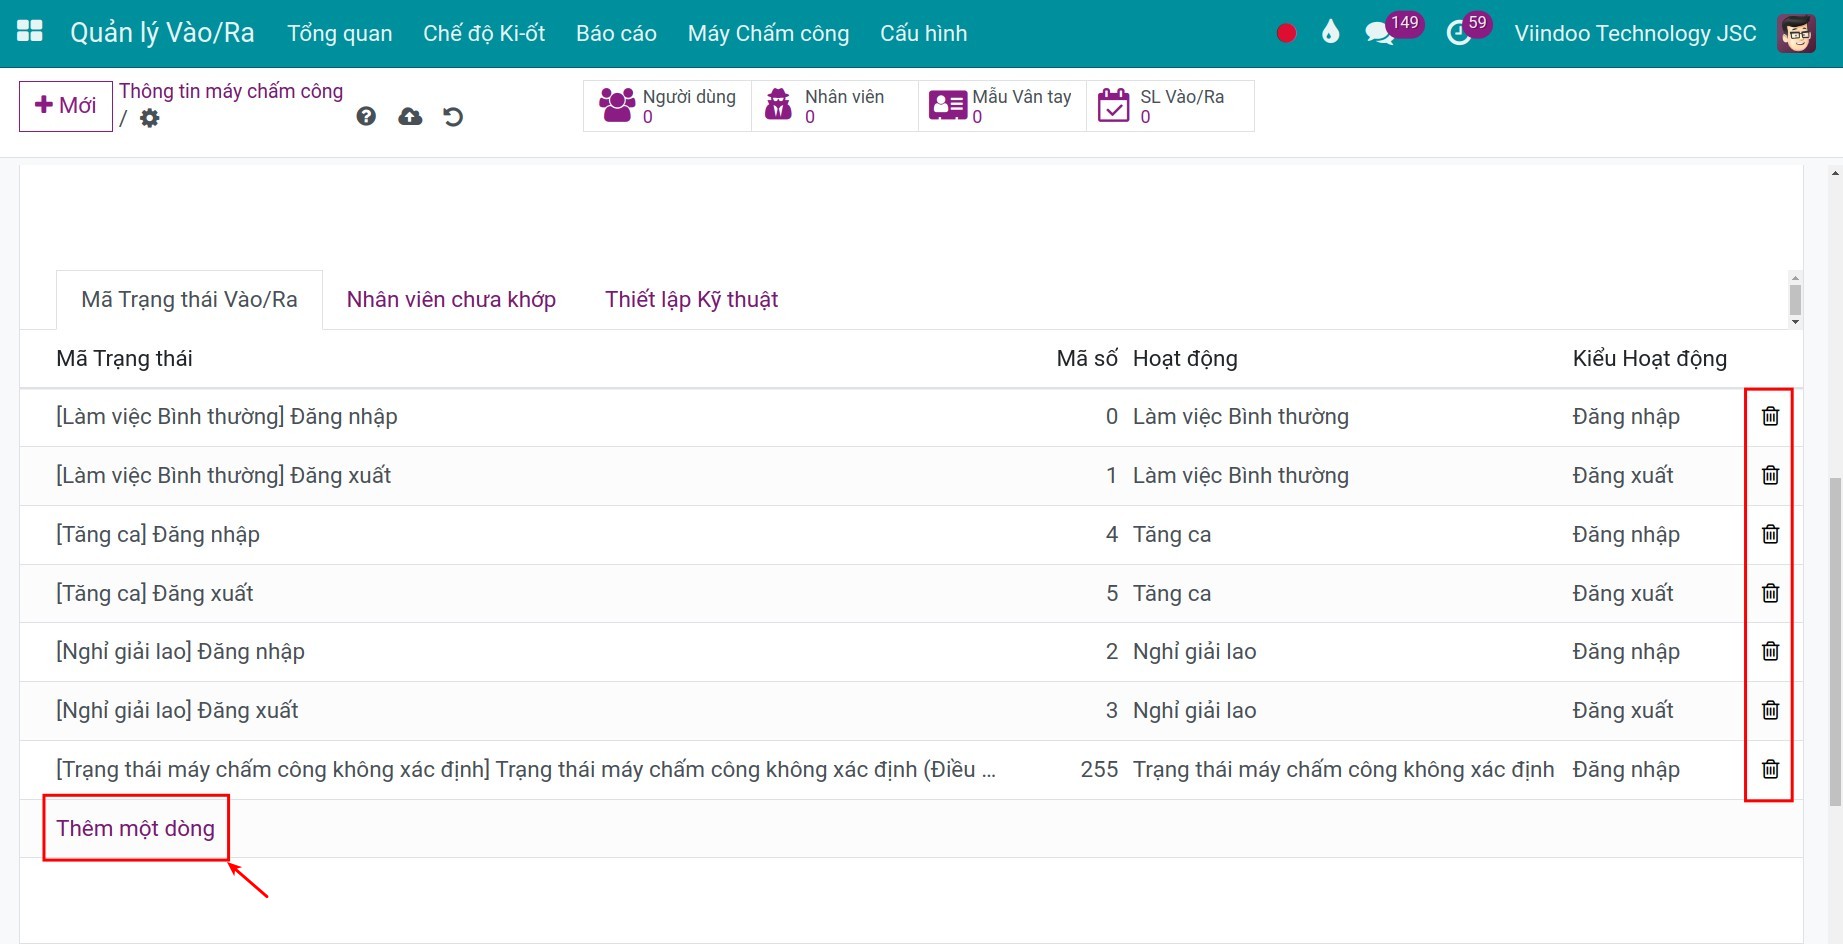Click the question mark help icon
The height and width of the screenshot is (944, 1843).
[x=366, y=117]
